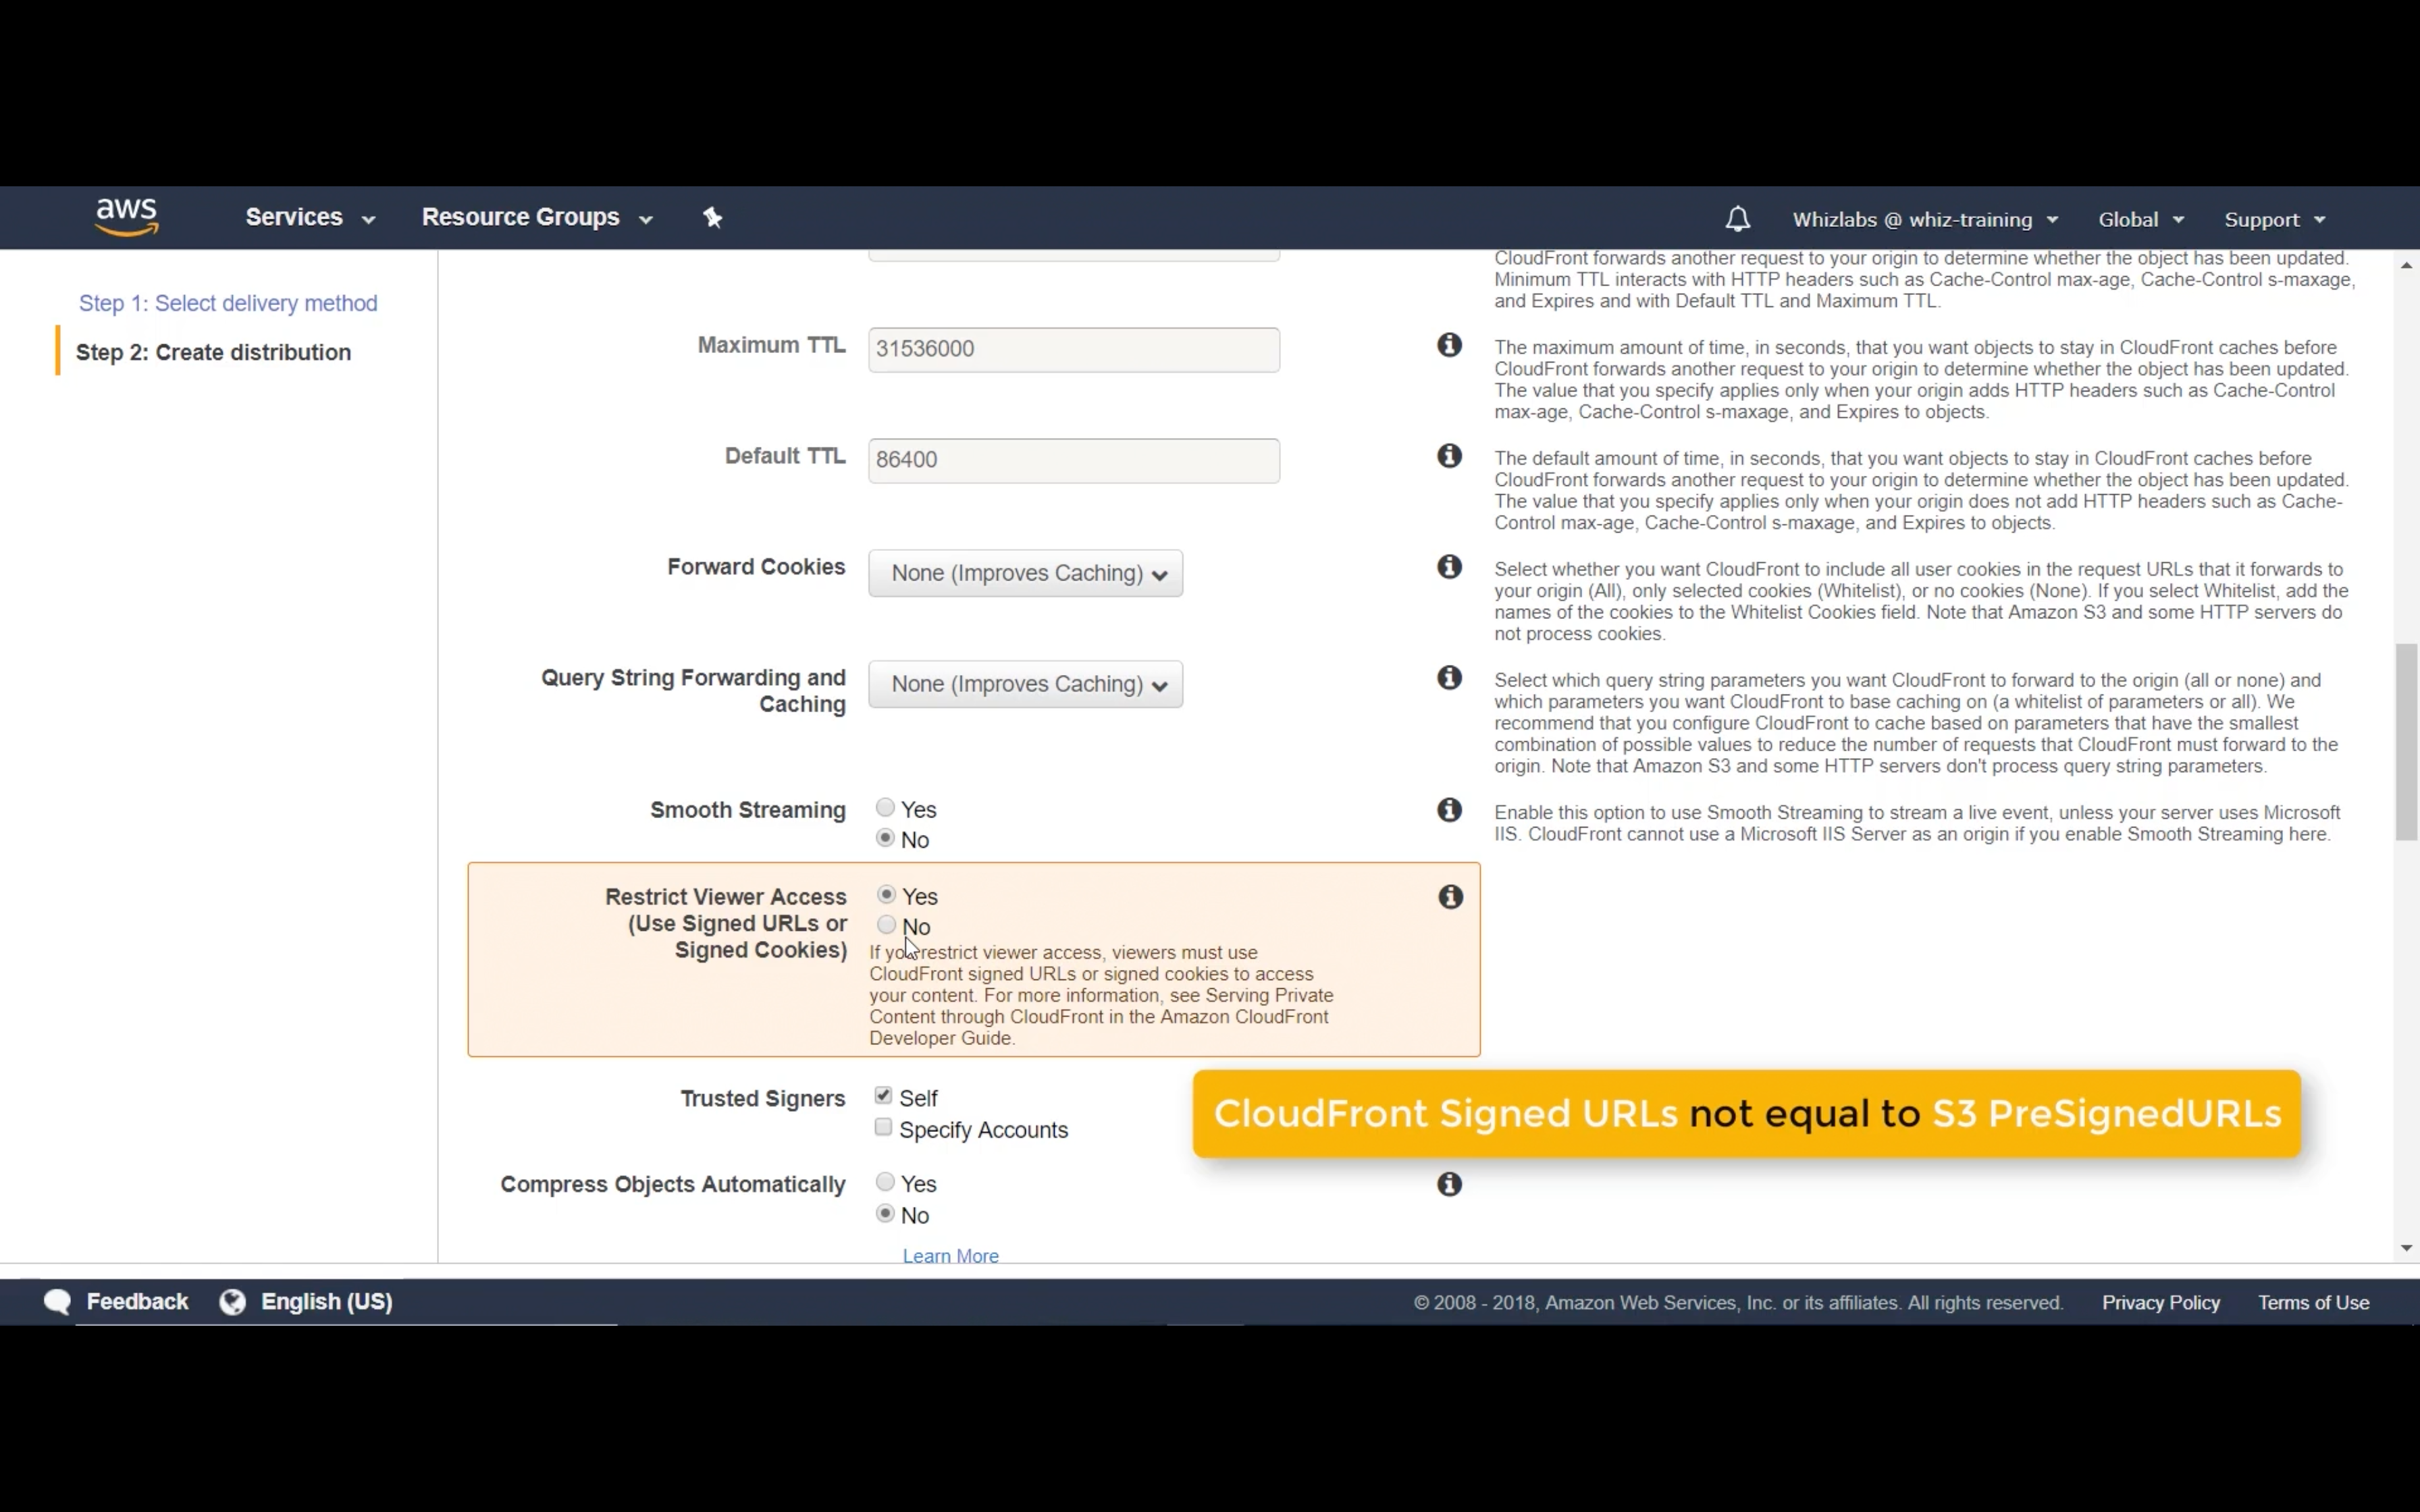
Task: Select No for Restrict Viewer Access
Action: 886,925
